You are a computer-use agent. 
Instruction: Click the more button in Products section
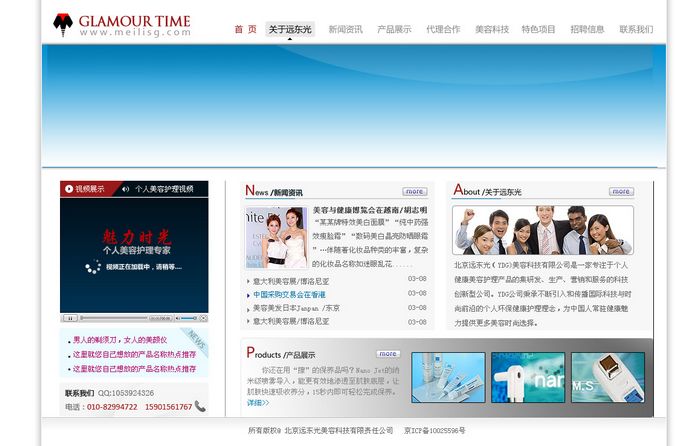click(388, 353)
